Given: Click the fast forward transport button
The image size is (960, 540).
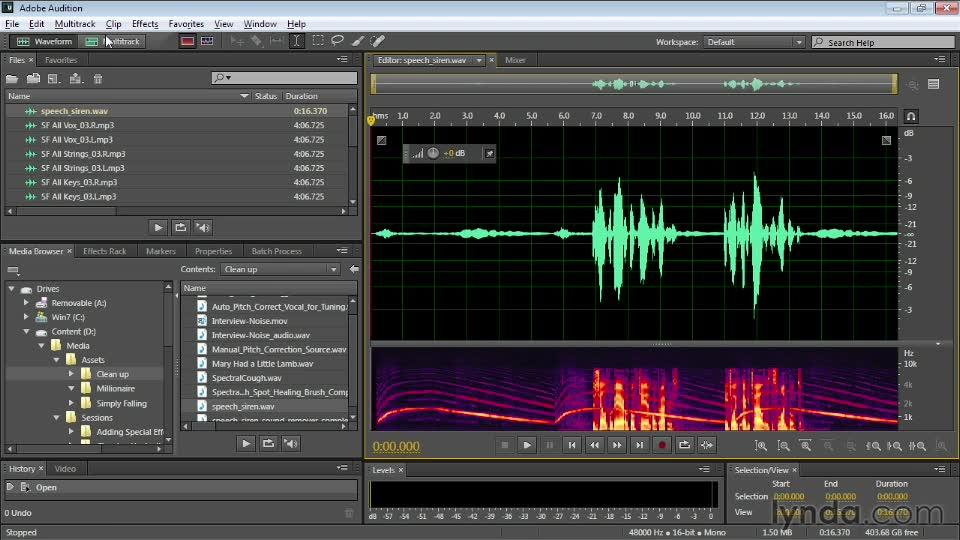Looking at the screenshot, I should click(617, 446).
